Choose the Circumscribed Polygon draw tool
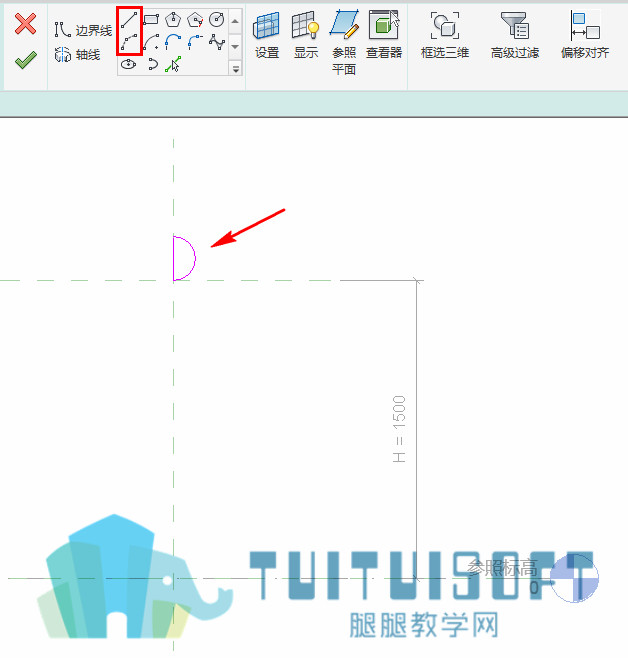 [x=195, y=19]
